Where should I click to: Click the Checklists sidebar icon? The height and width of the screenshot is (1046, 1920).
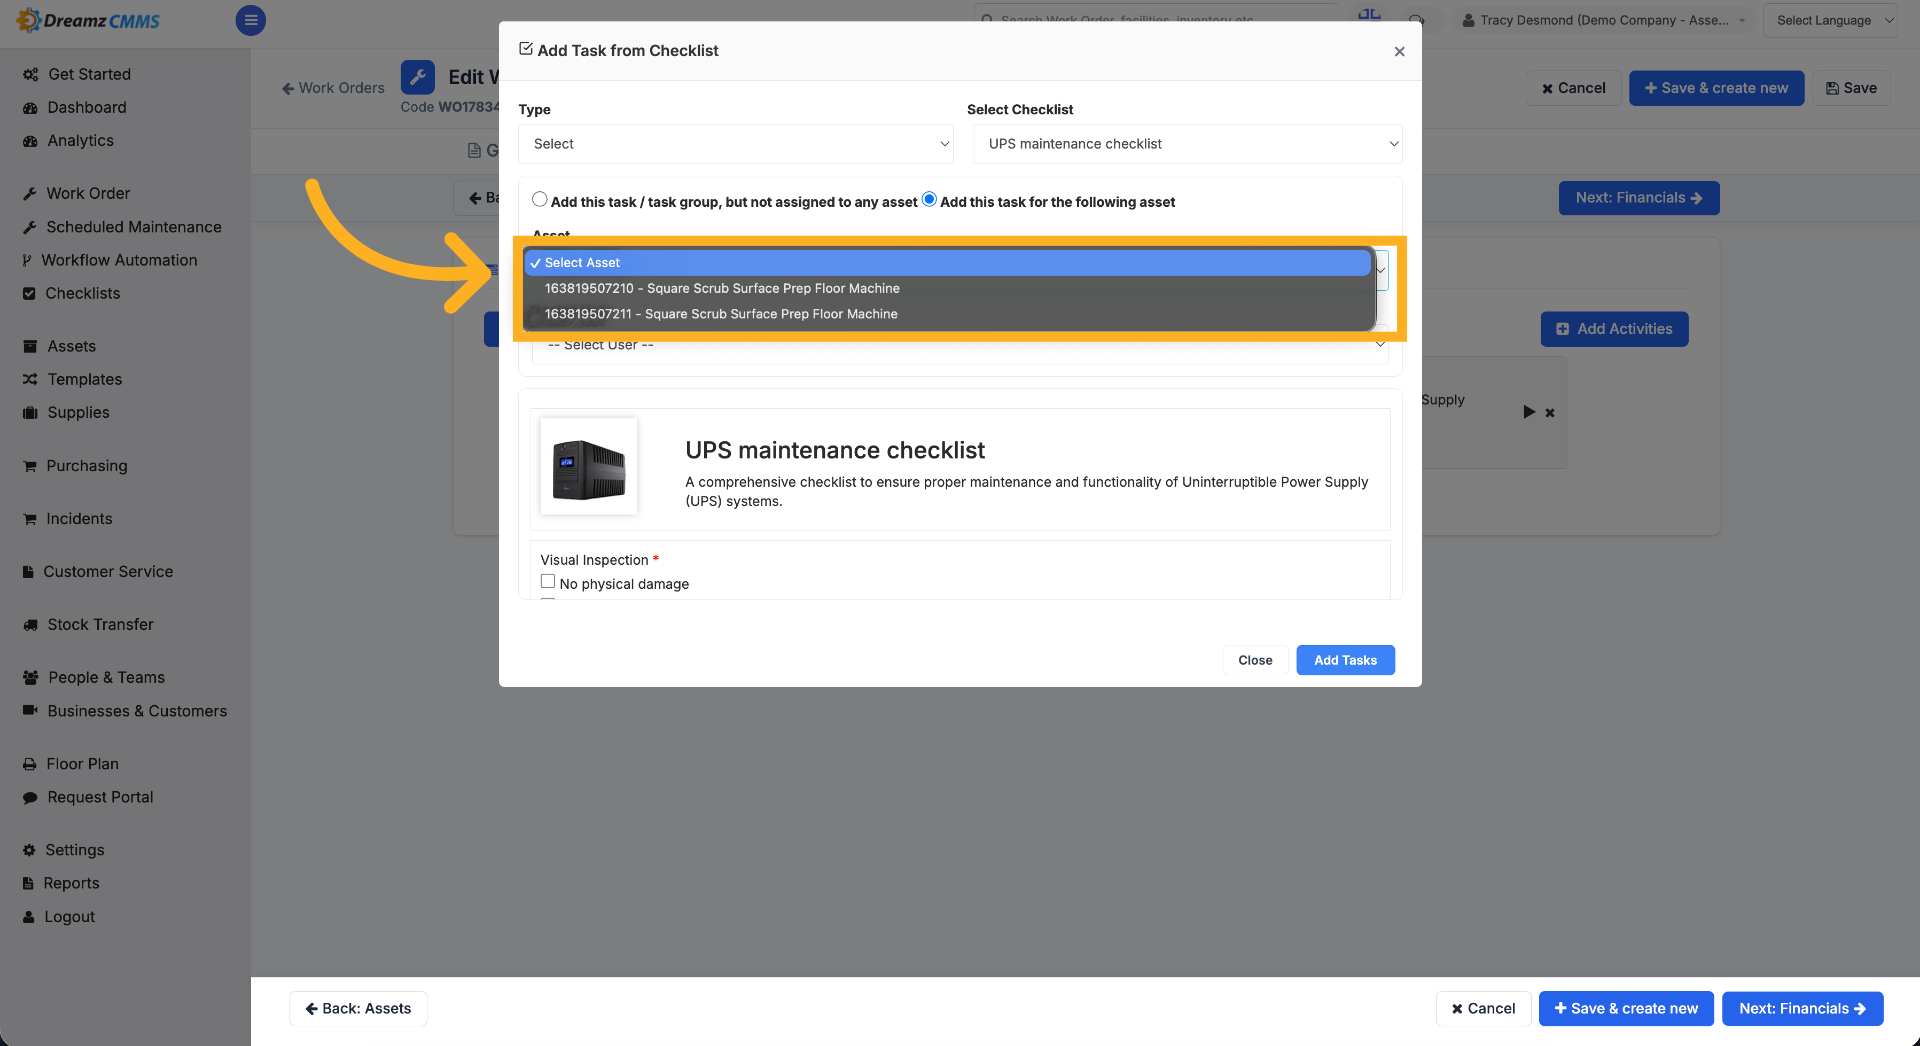[29, 293]
